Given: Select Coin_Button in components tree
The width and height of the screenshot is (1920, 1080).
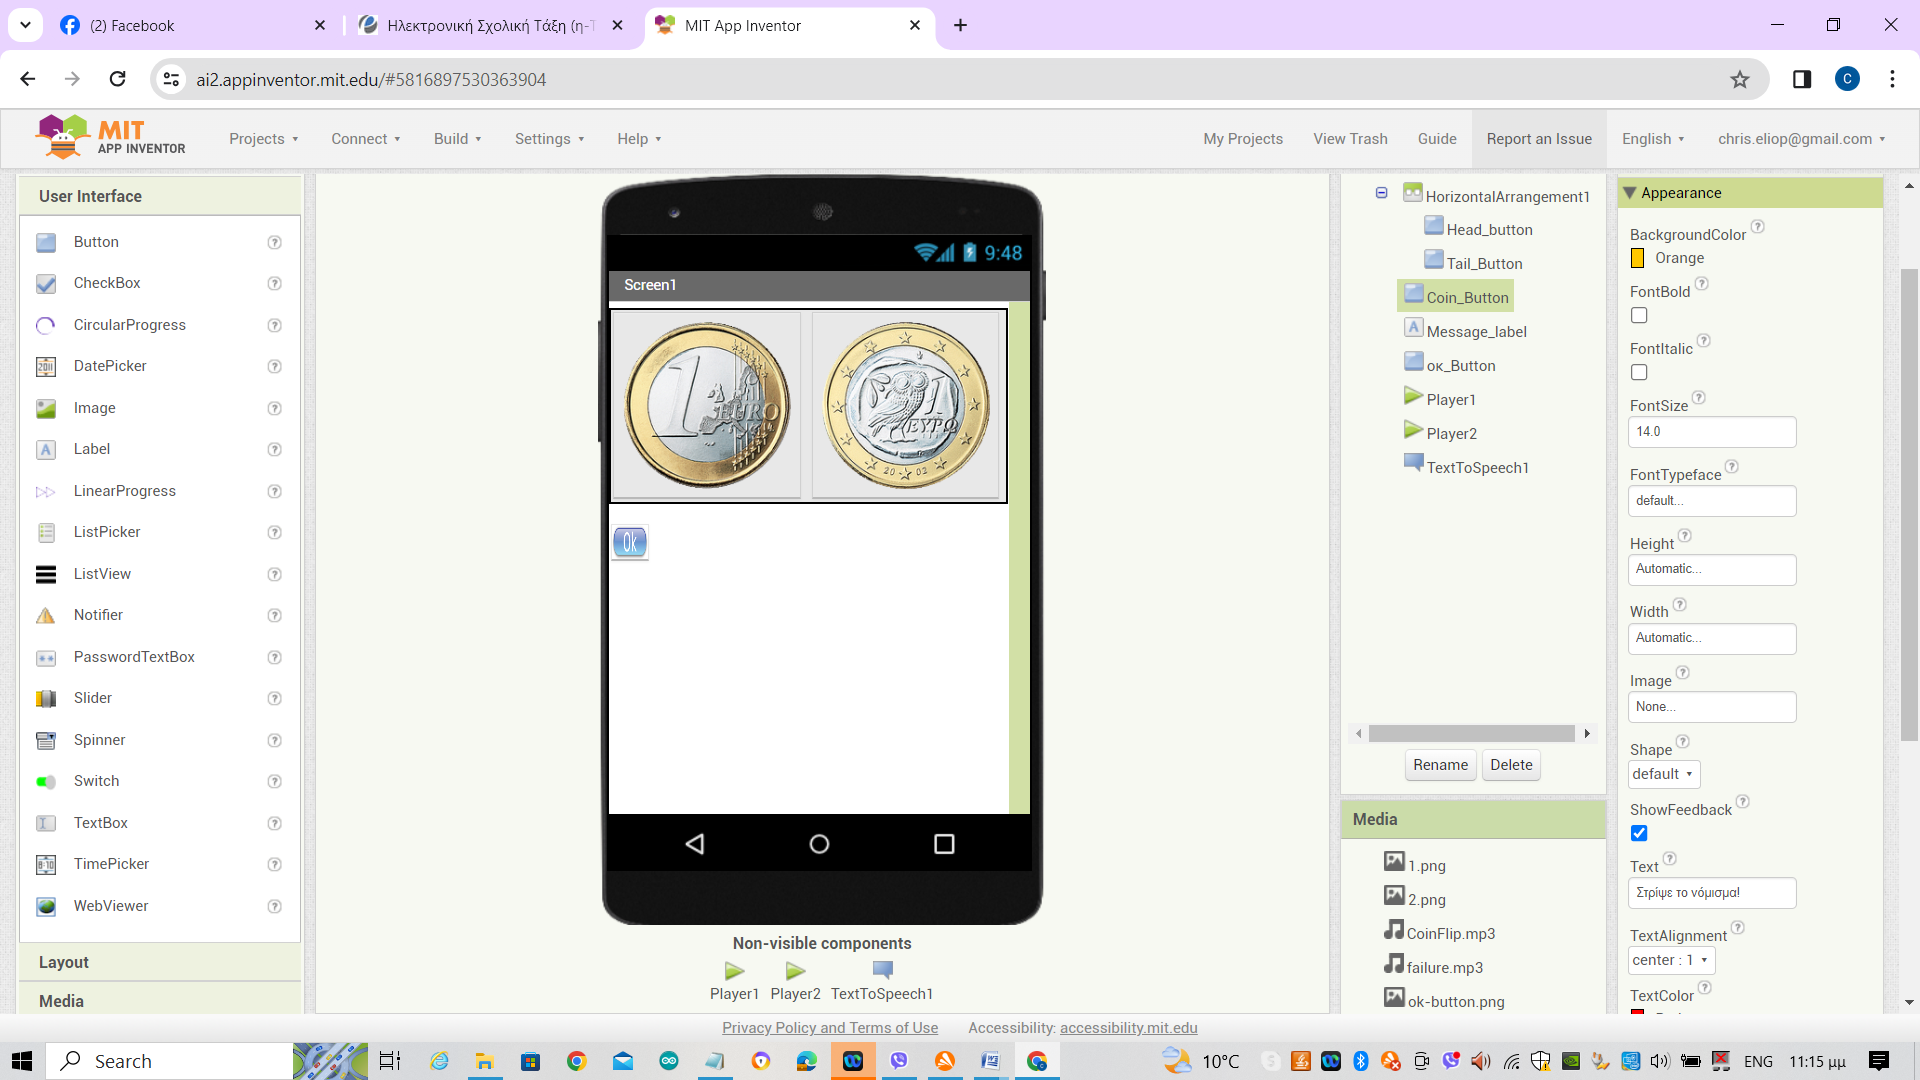Looking at the screenshot, I should (x=1456, y=297).
